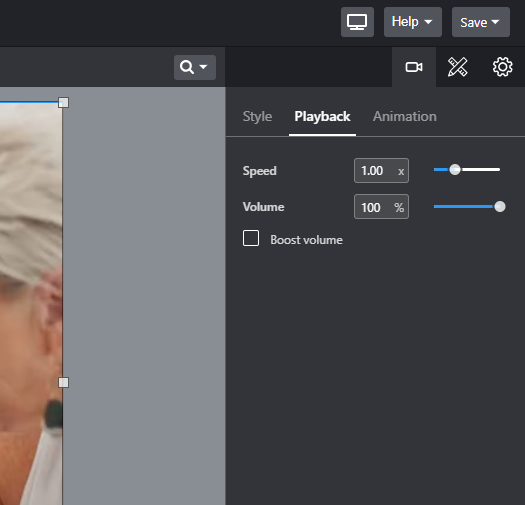
Task: Open the zoom dropdown arrow
Action: pos(203,67)
